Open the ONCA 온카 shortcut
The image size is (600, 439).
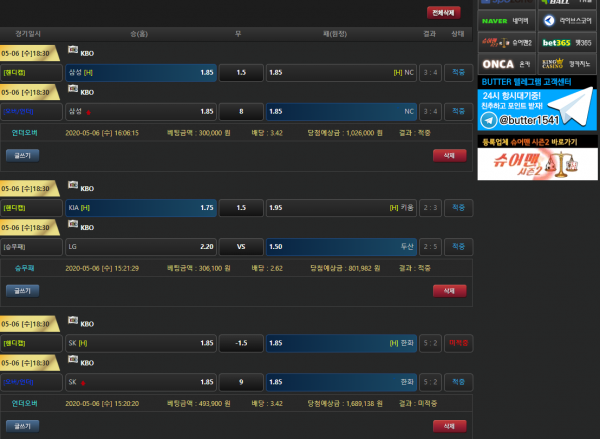pos(504,63)
